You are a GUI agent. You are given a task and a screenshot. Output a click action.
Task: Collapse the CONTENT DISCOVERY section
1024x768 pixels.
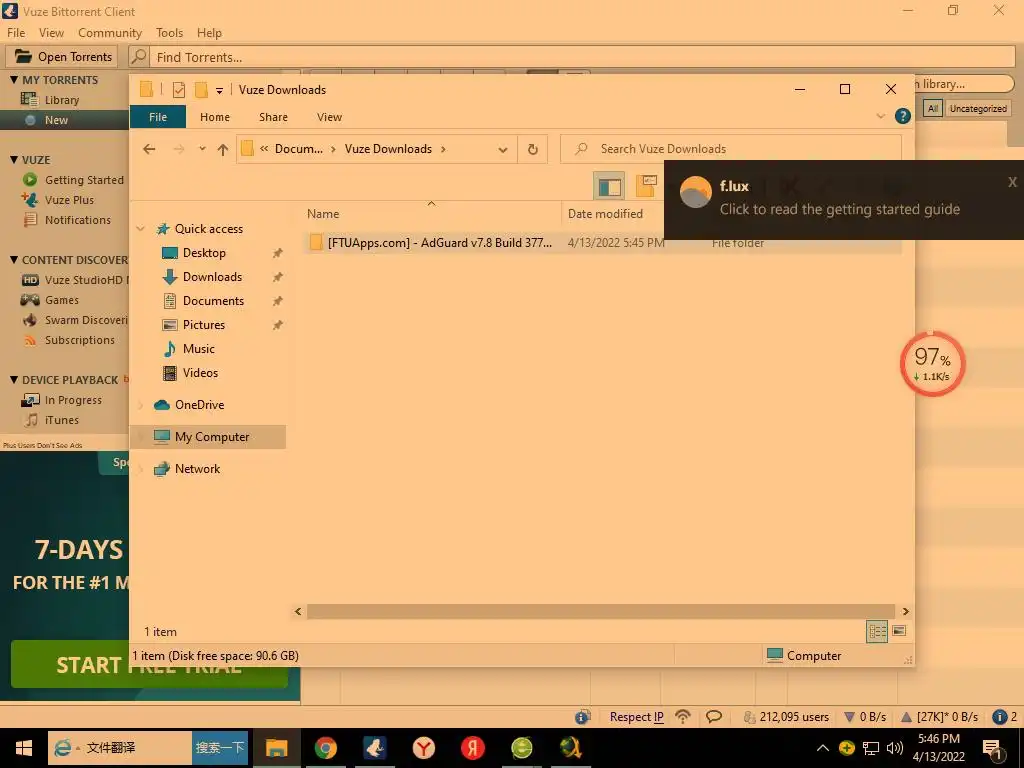click(x=14, y=259)
